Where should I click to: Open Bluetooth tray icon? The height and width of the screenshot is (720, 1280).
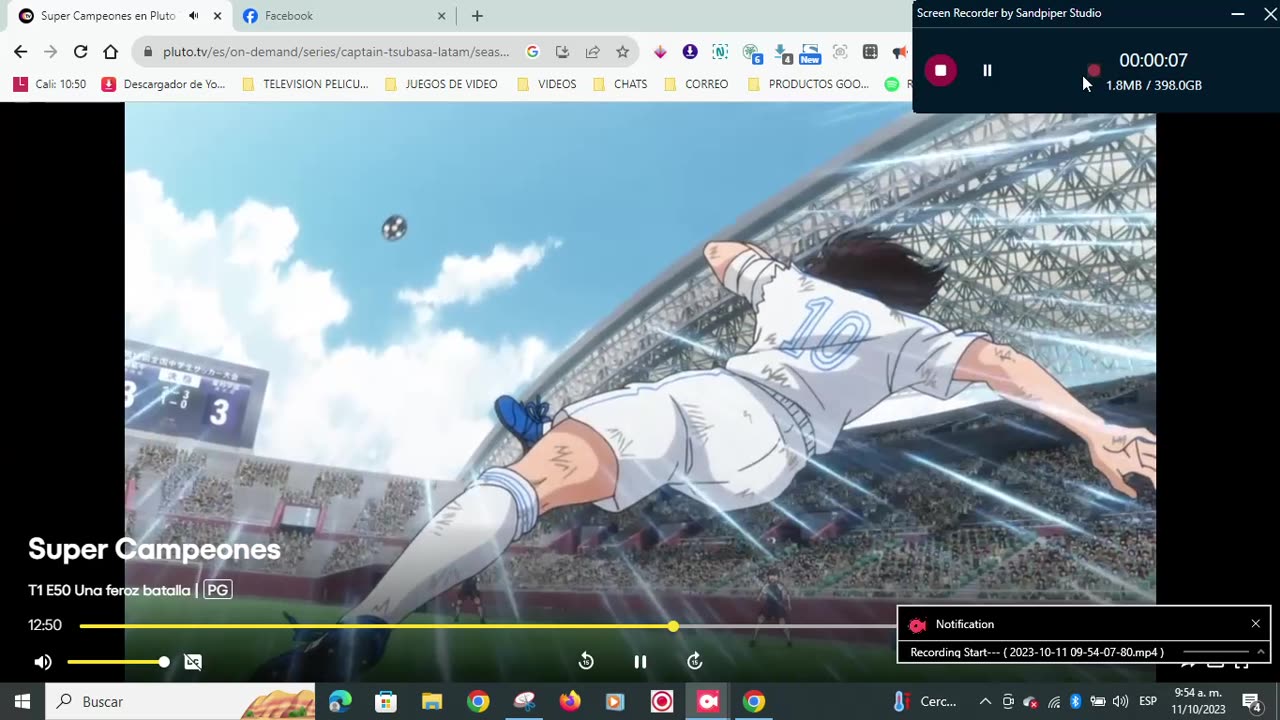click(1076, 702)
